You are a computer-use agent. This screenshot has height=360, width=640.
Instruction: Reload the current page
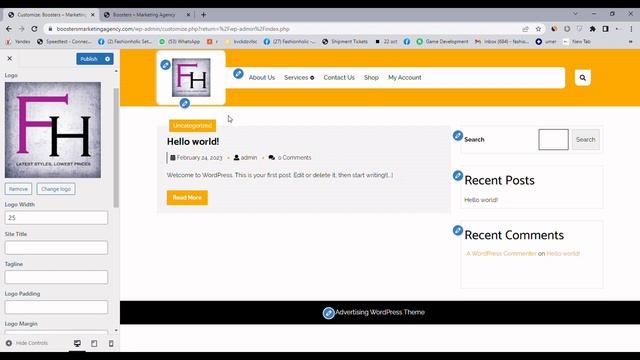point(35,29)
